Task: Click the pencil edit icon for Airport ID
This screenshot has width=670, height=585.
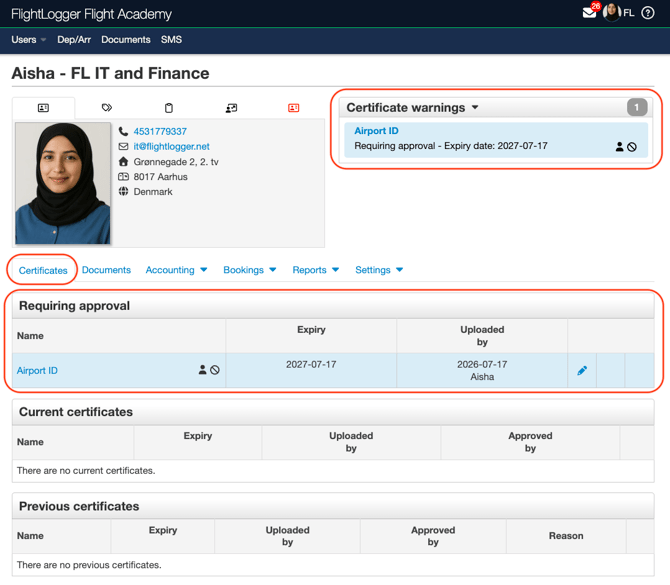Action: click(x=582, y=370)
